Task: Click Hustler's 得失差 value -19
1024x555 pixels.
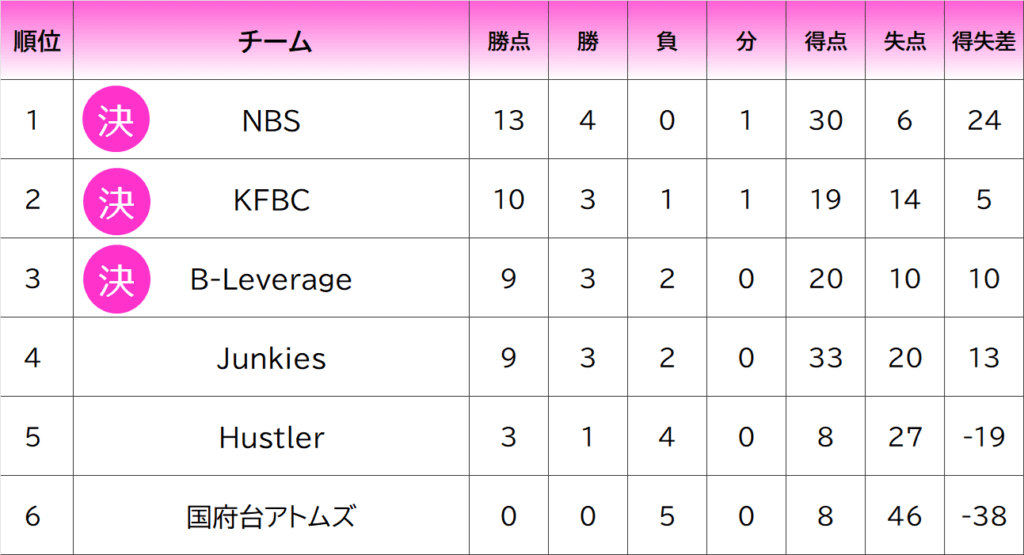Action: (984, 437)
